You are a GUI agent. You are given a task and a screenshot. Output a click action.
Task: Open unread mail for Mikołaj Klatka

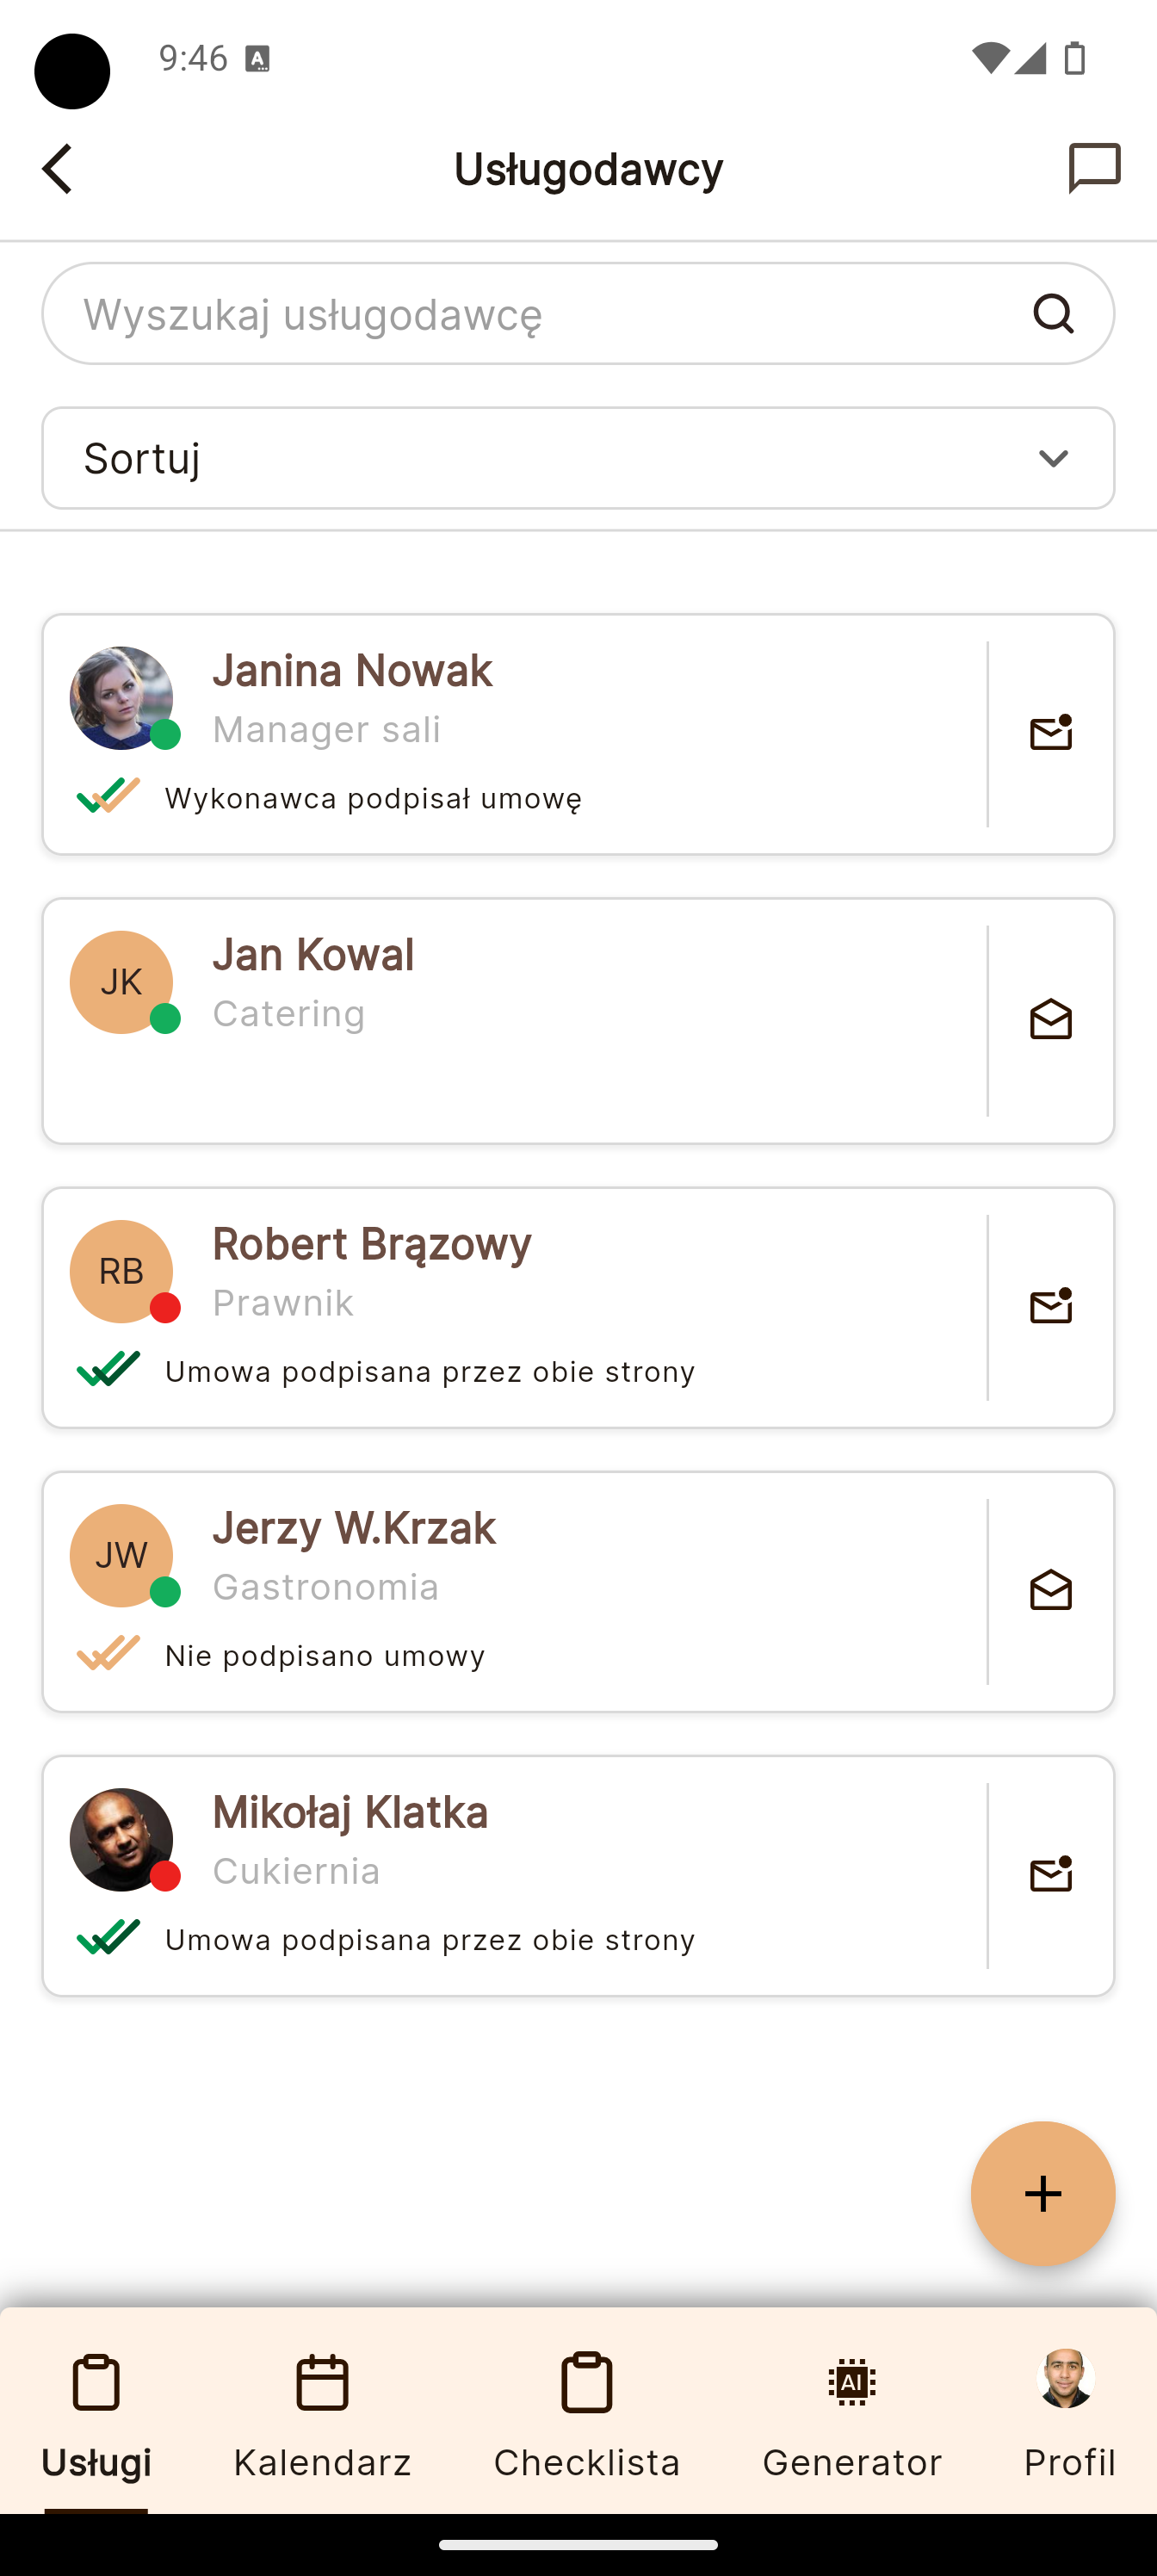[x=1050, y=1875]
